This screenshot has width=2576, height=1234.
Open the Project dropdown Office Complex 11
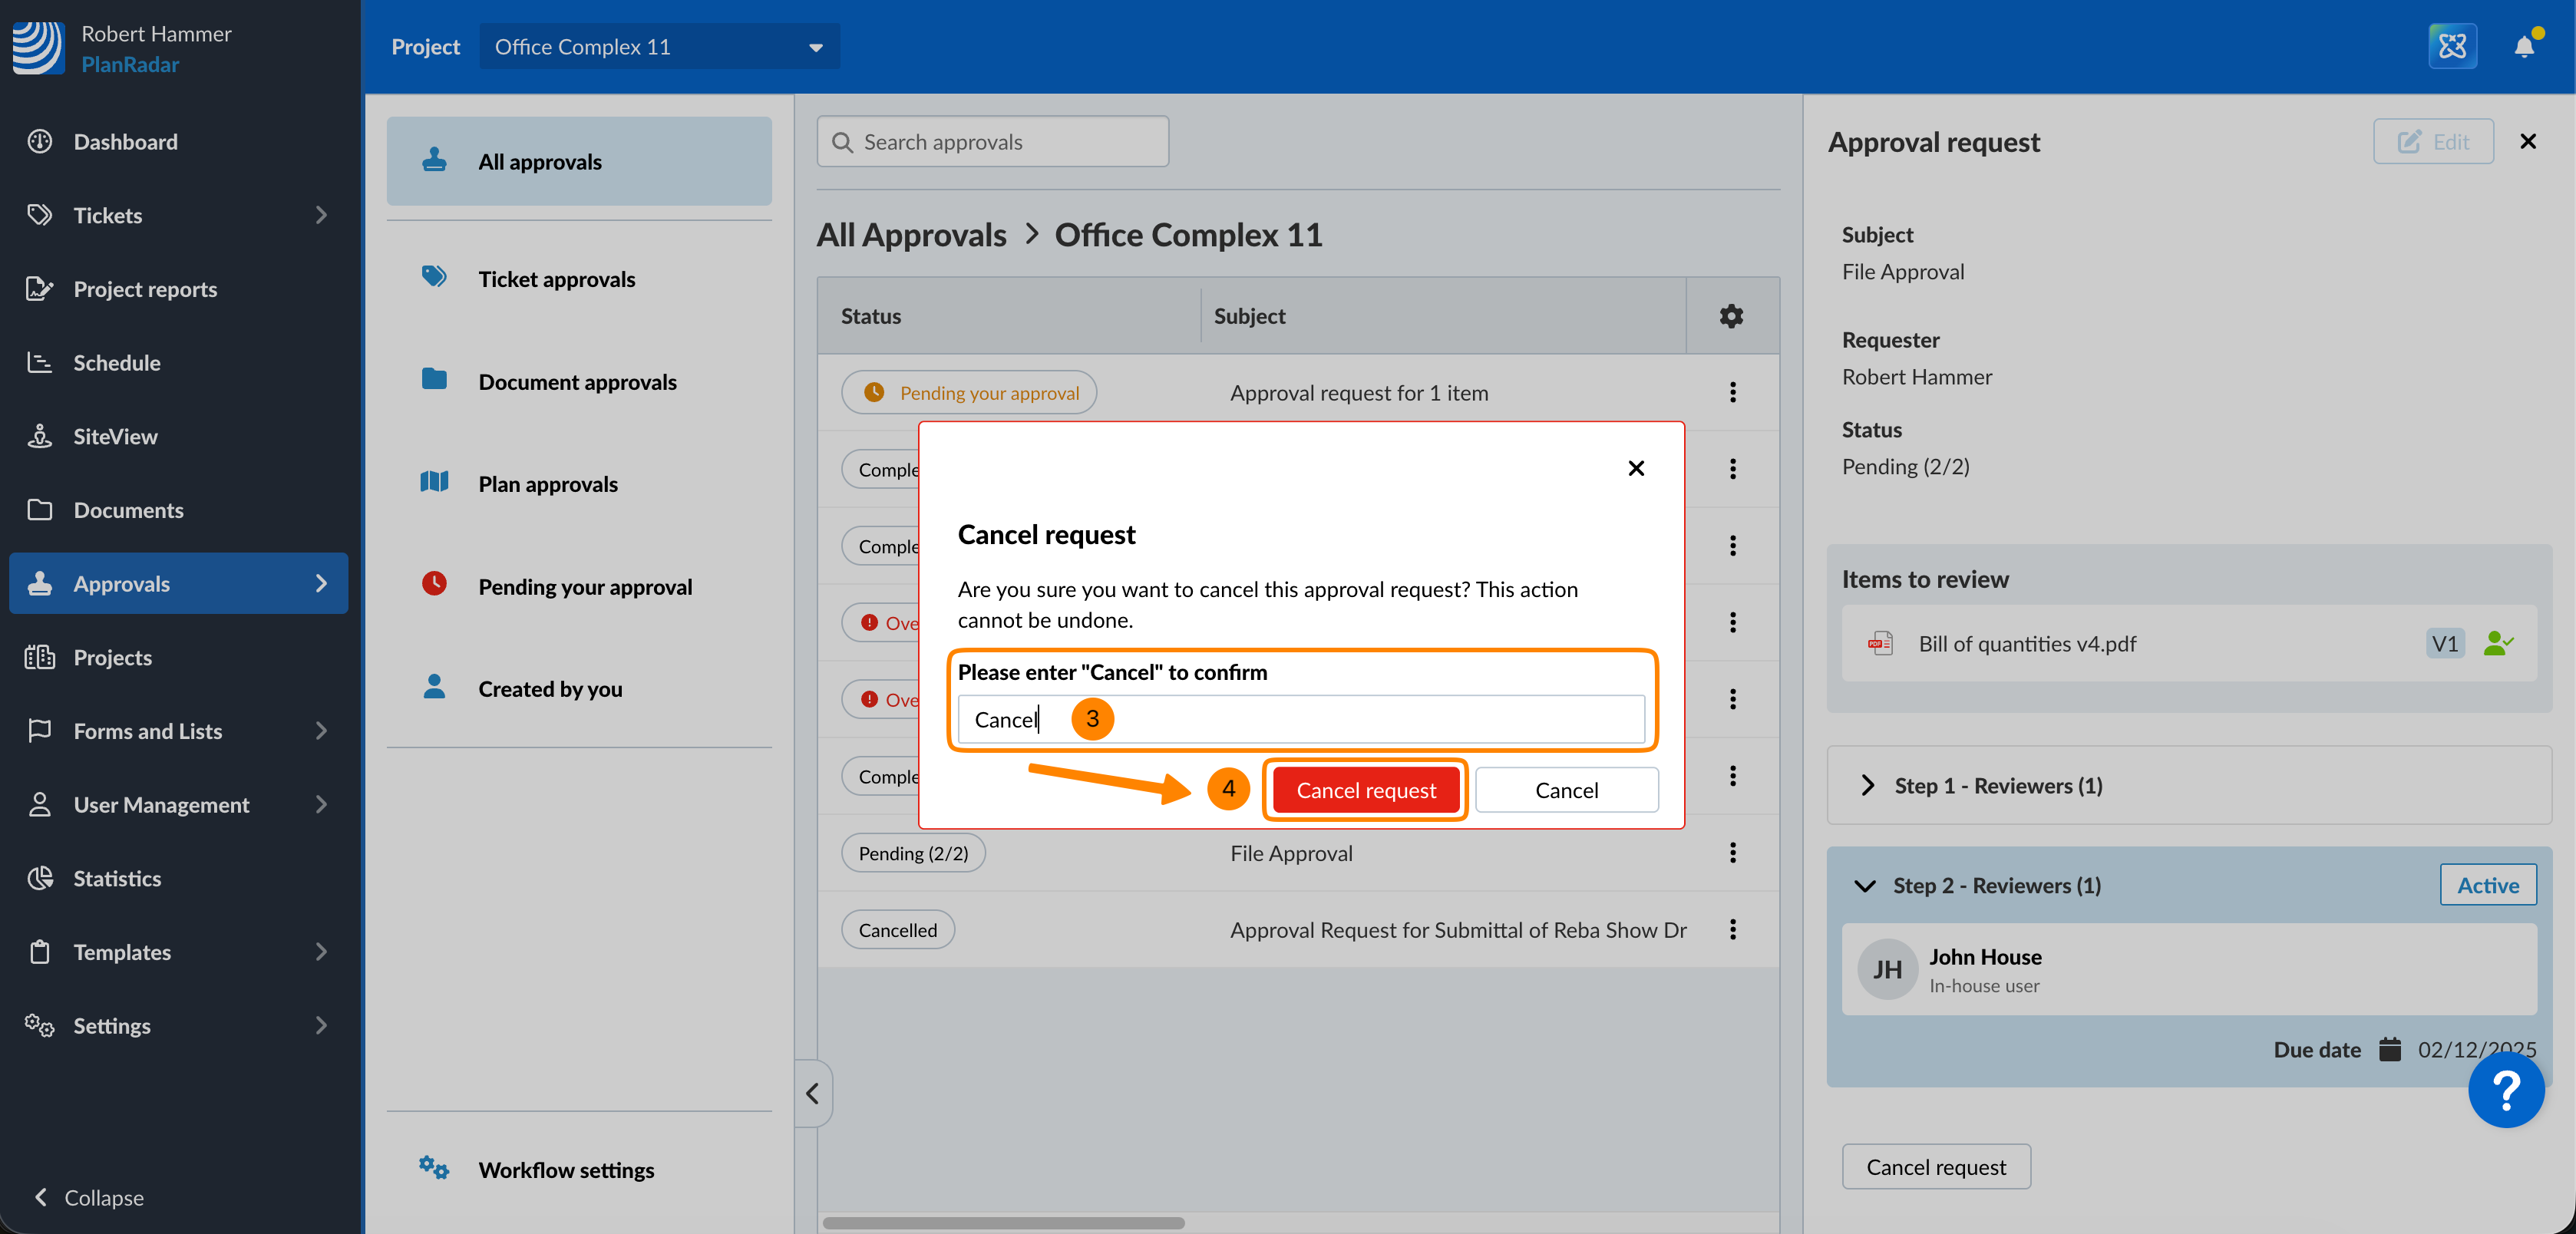(659, 46)
